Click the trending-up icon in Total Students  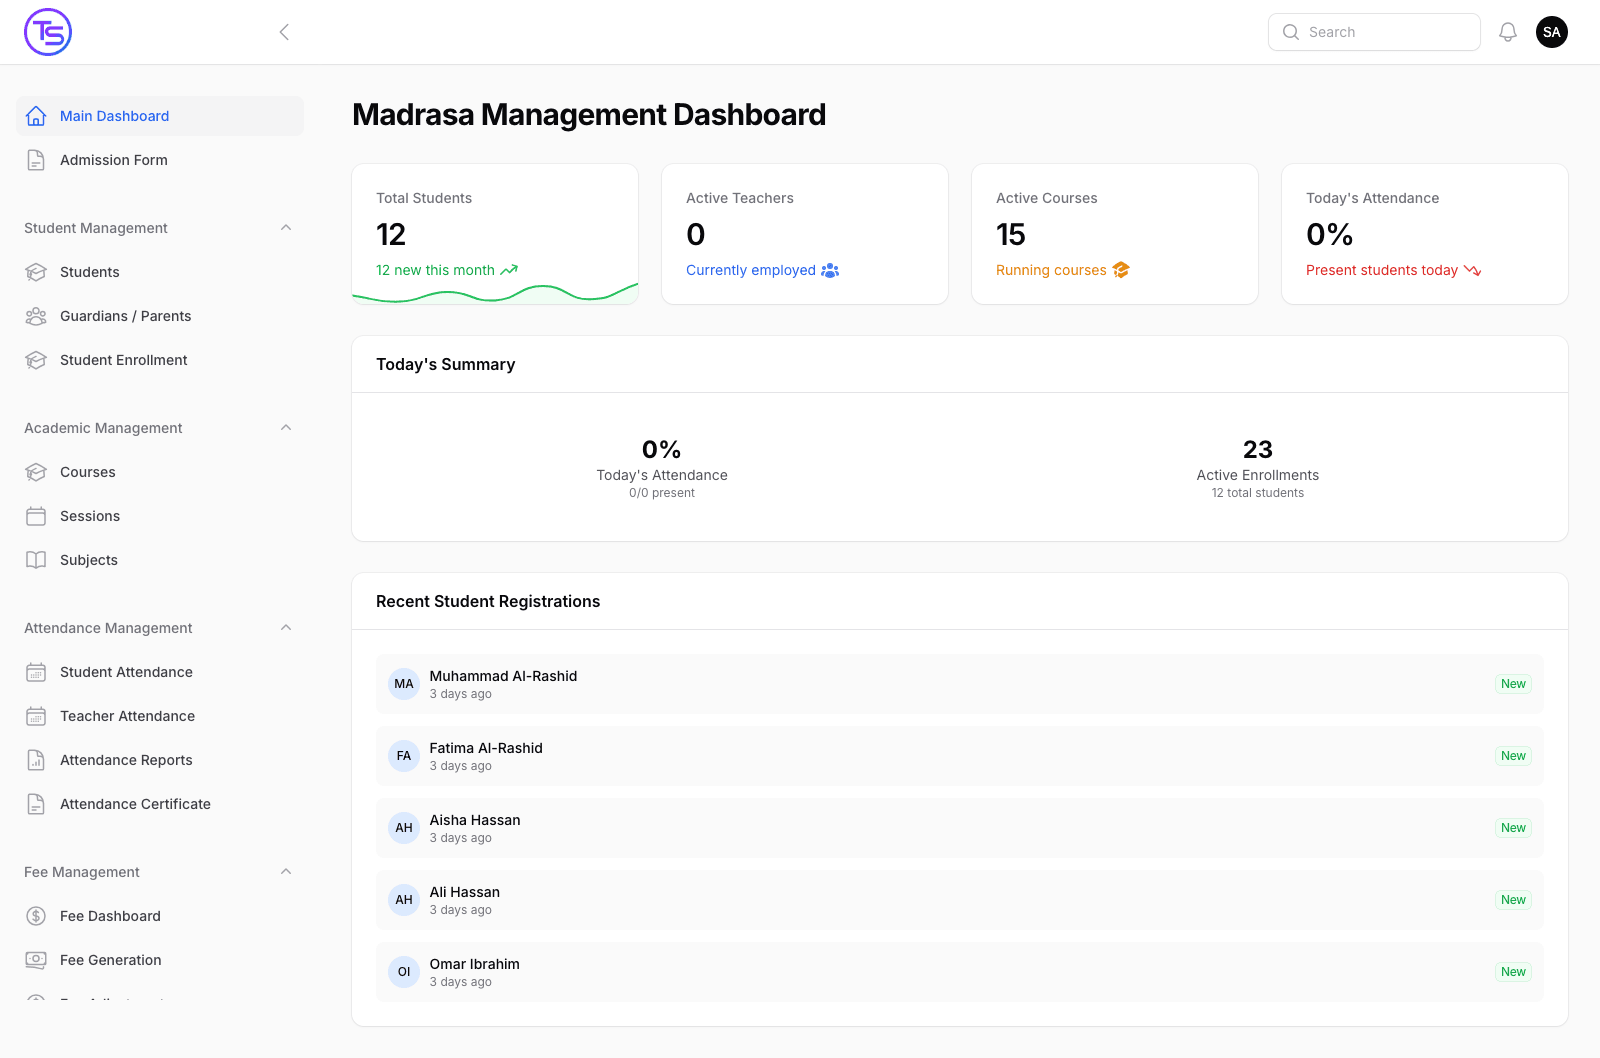pos(509,270)
